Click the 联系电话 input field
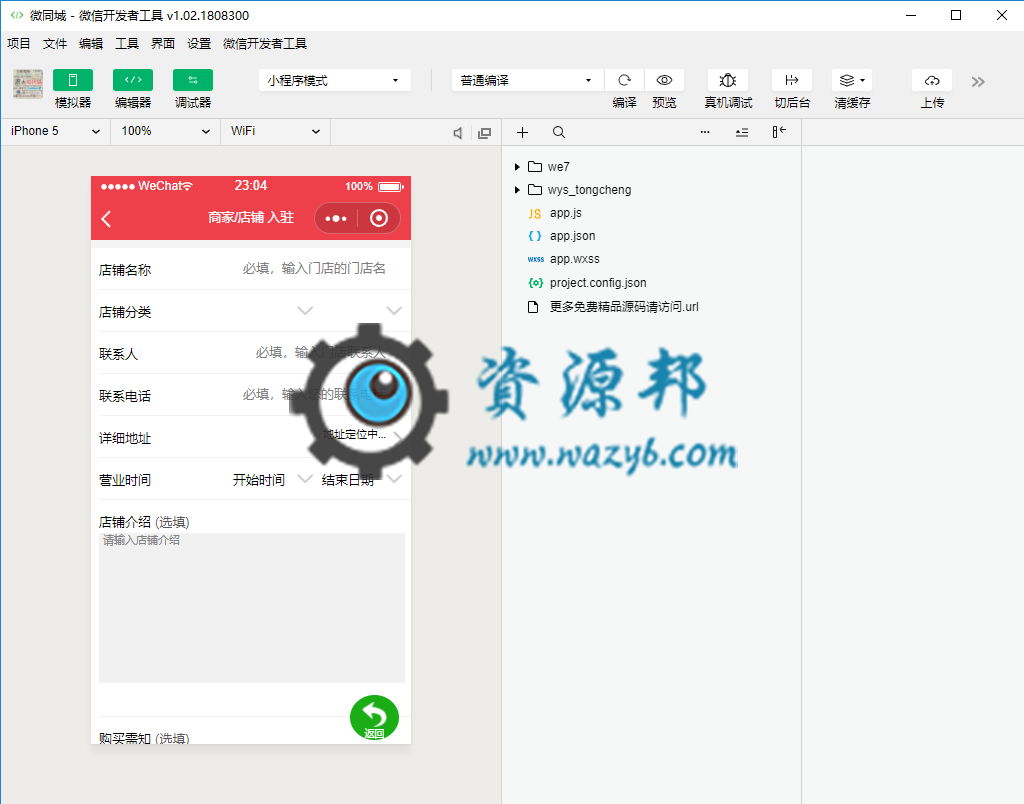Viewport: 1024px width, 804px height. point(315,394)
